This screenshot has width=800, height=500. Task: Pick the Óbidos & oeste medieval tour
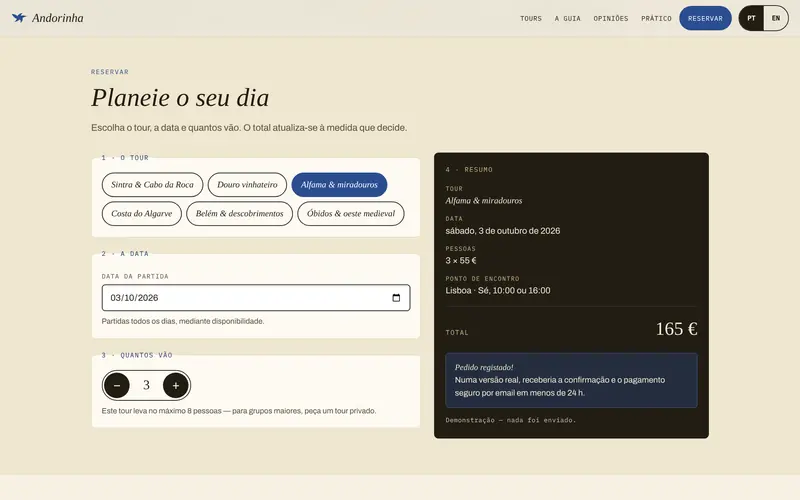[x=351, y=214]
